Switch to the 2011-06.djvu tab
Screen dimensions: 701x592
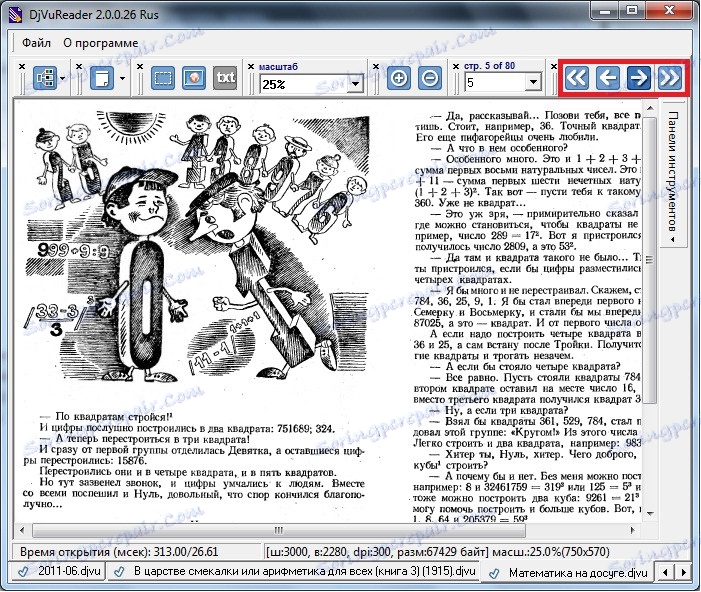click(58, 571)
